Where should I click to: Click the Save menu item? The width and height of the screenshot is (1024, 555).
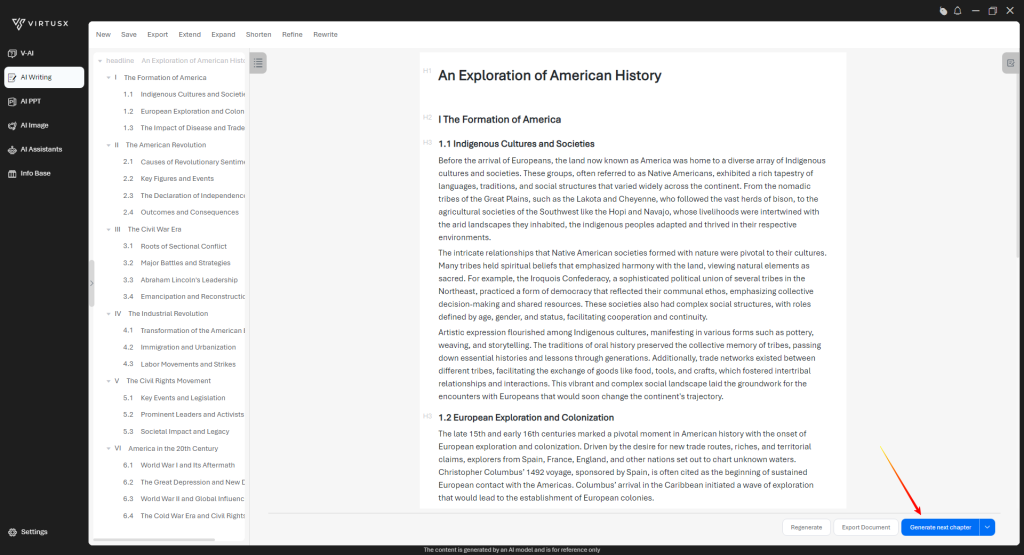click(x=129, y=35)
